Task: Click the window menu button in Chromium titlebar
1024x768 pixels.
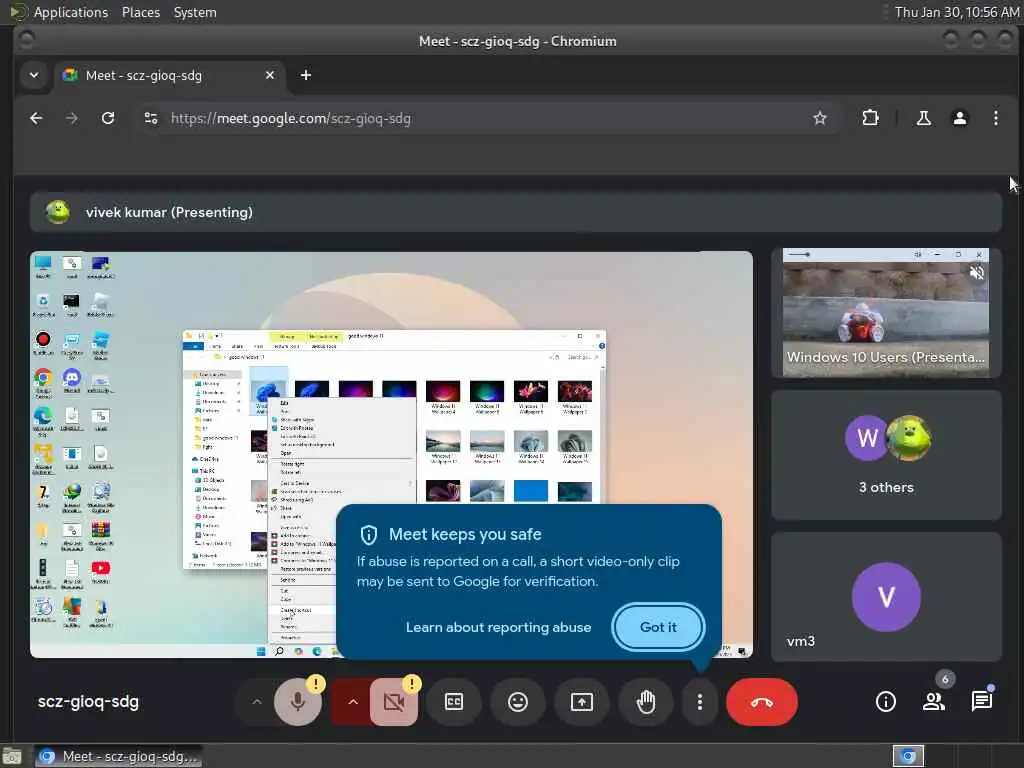Action: pos(26,40)
